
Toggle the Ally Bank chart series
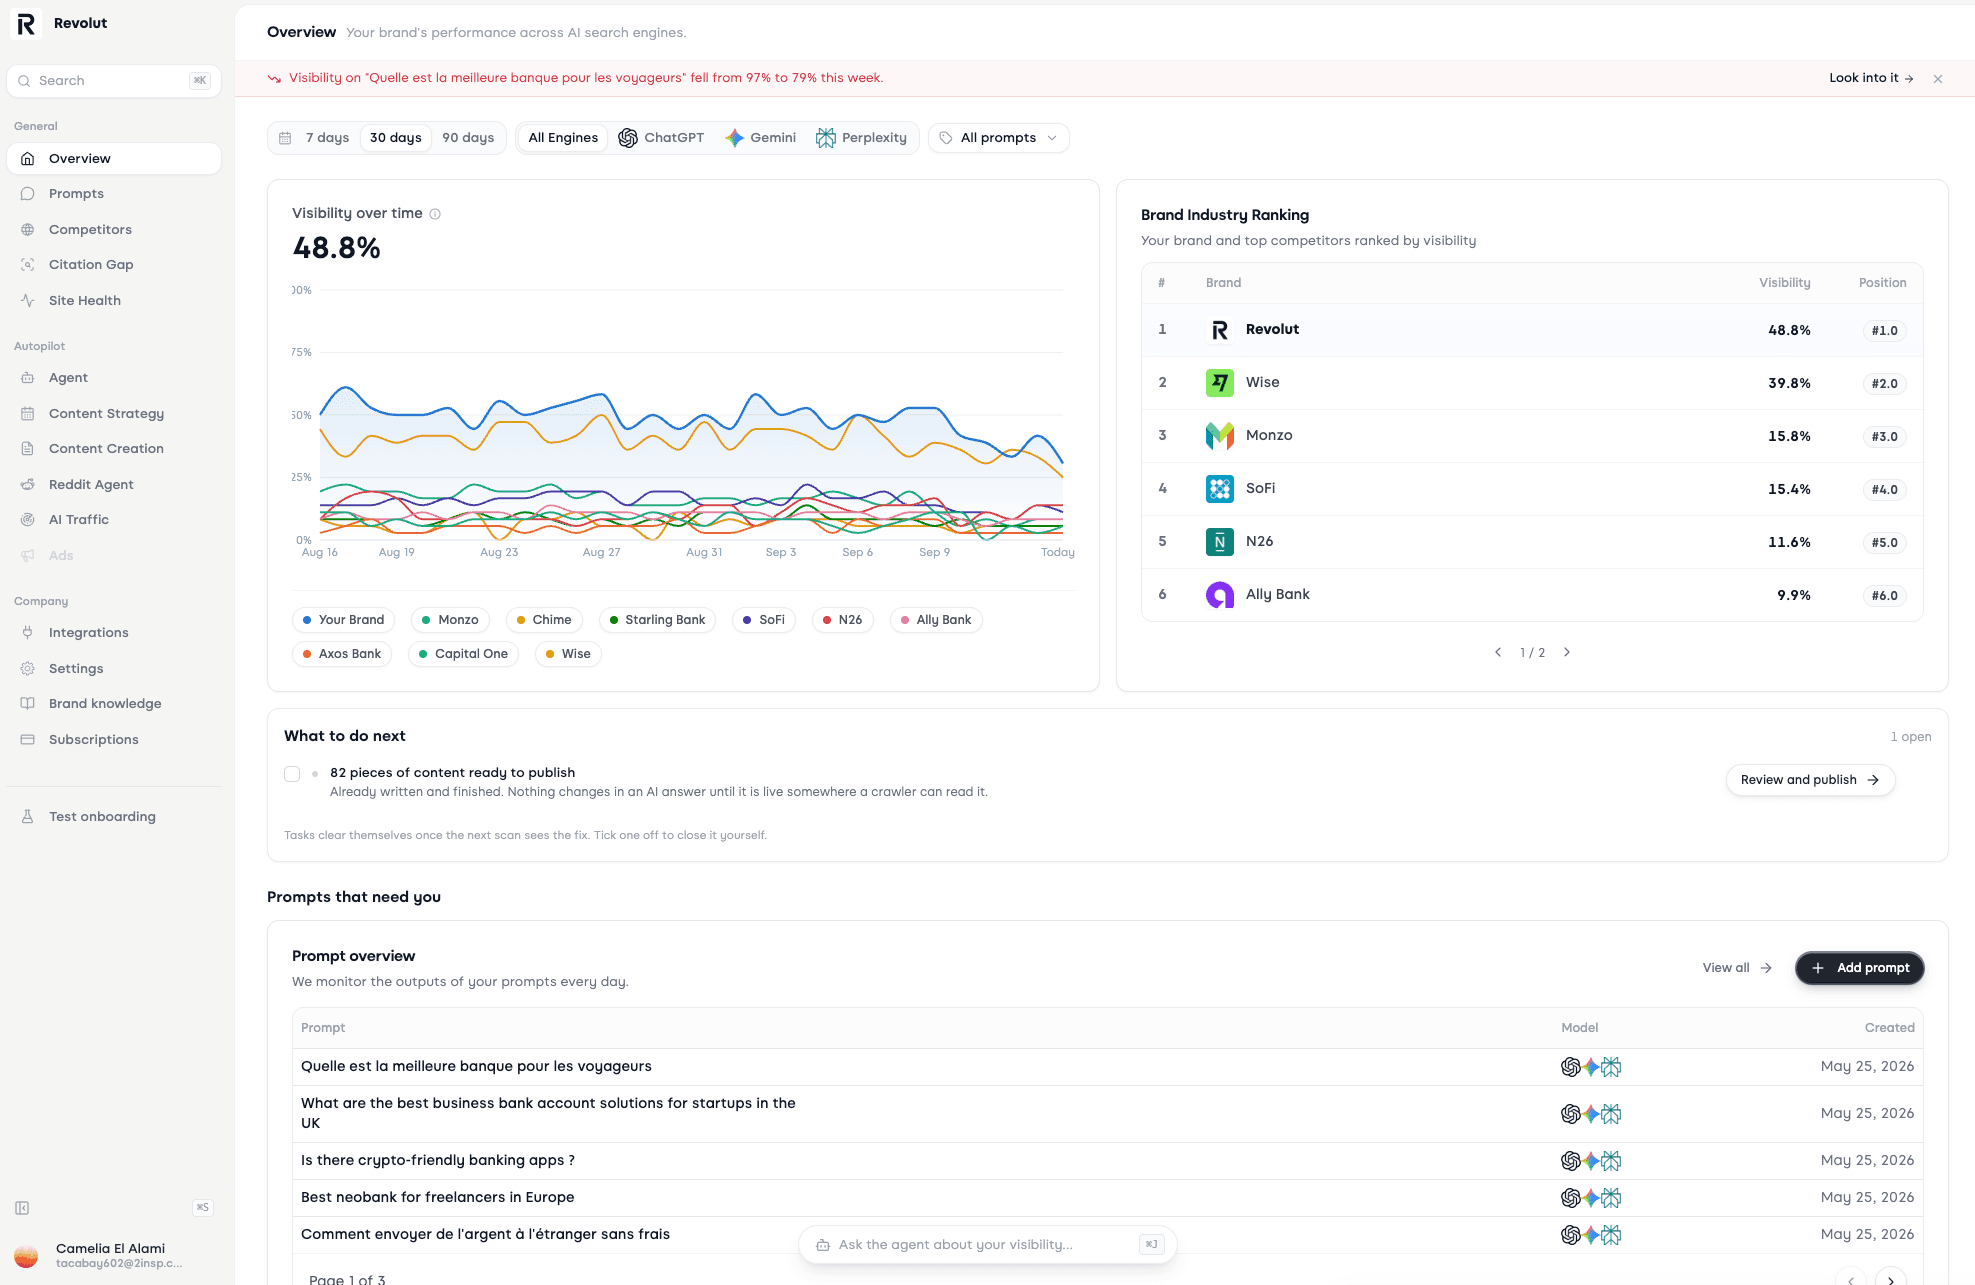(x=936, y=620)
